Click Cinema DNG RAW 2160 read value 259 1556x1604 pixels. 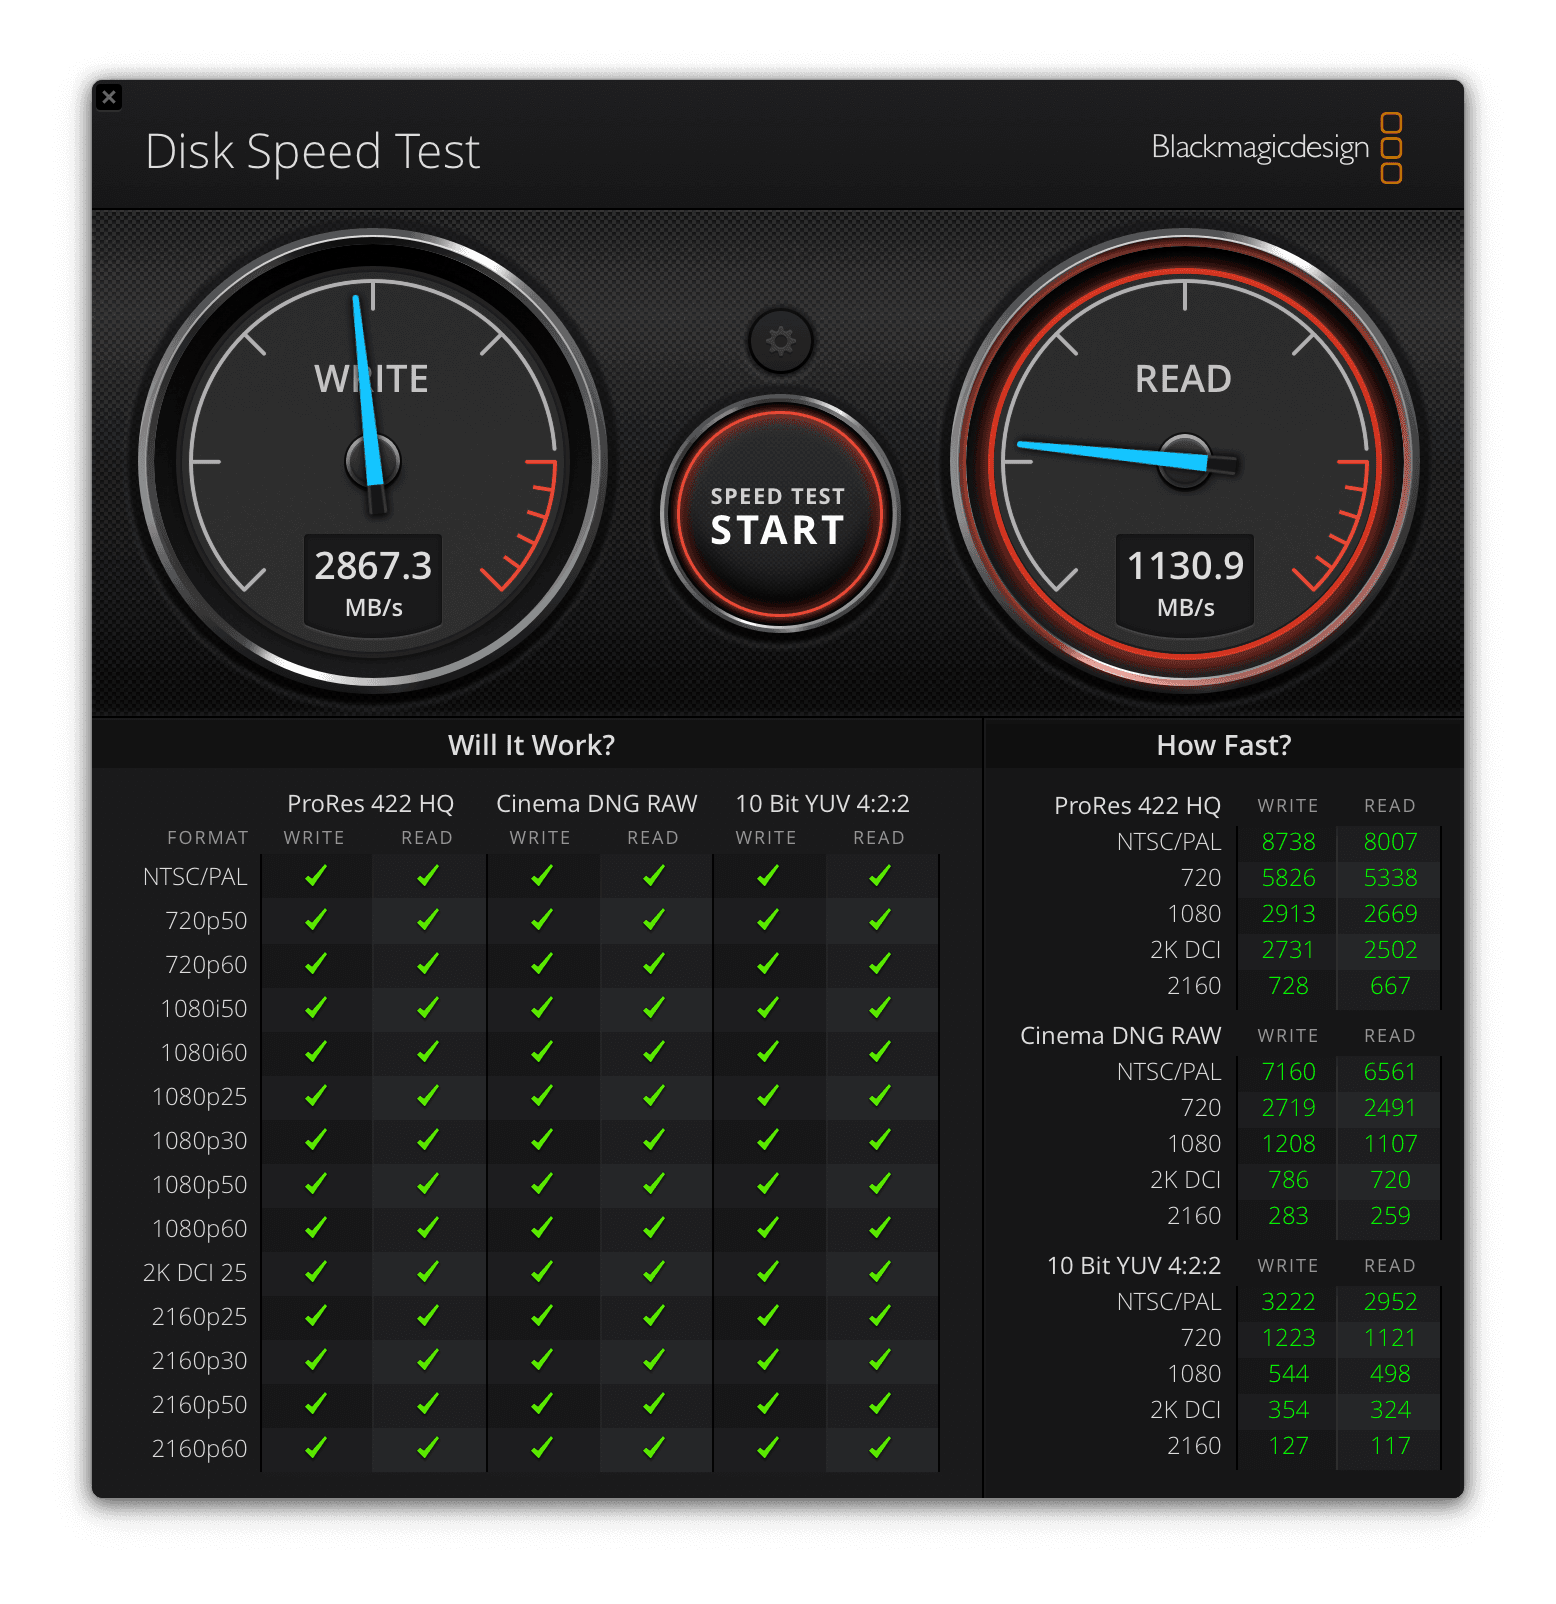point(1390,1216)
